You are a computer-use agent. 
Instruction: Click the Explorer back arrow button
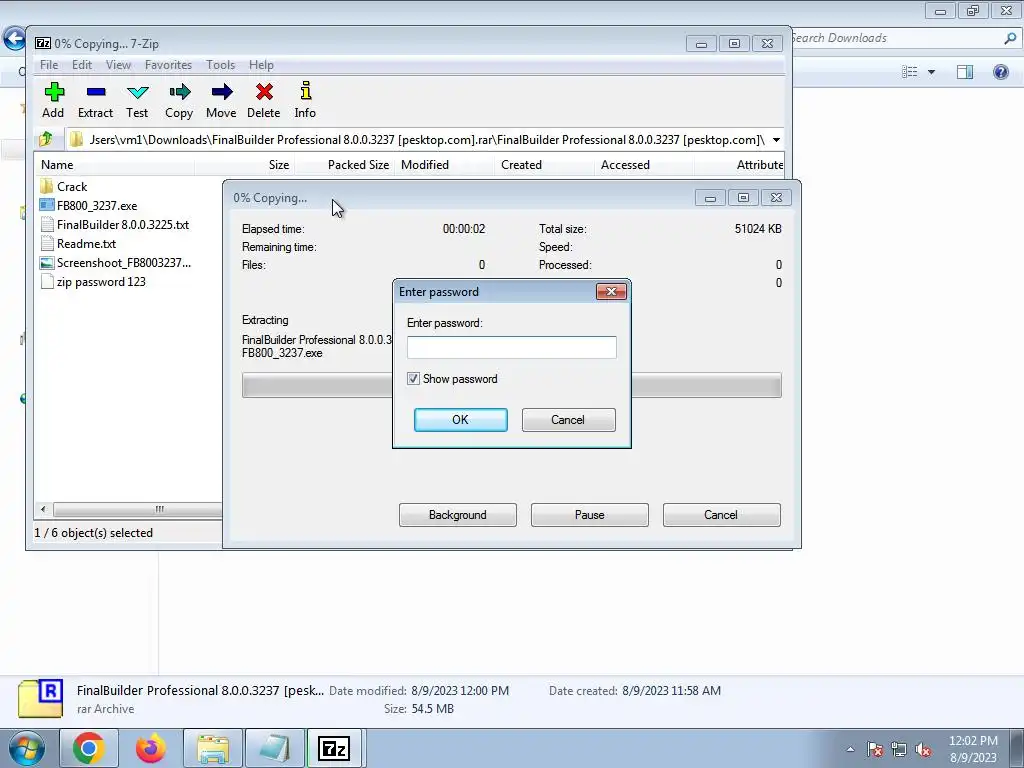tap(14, 39)
